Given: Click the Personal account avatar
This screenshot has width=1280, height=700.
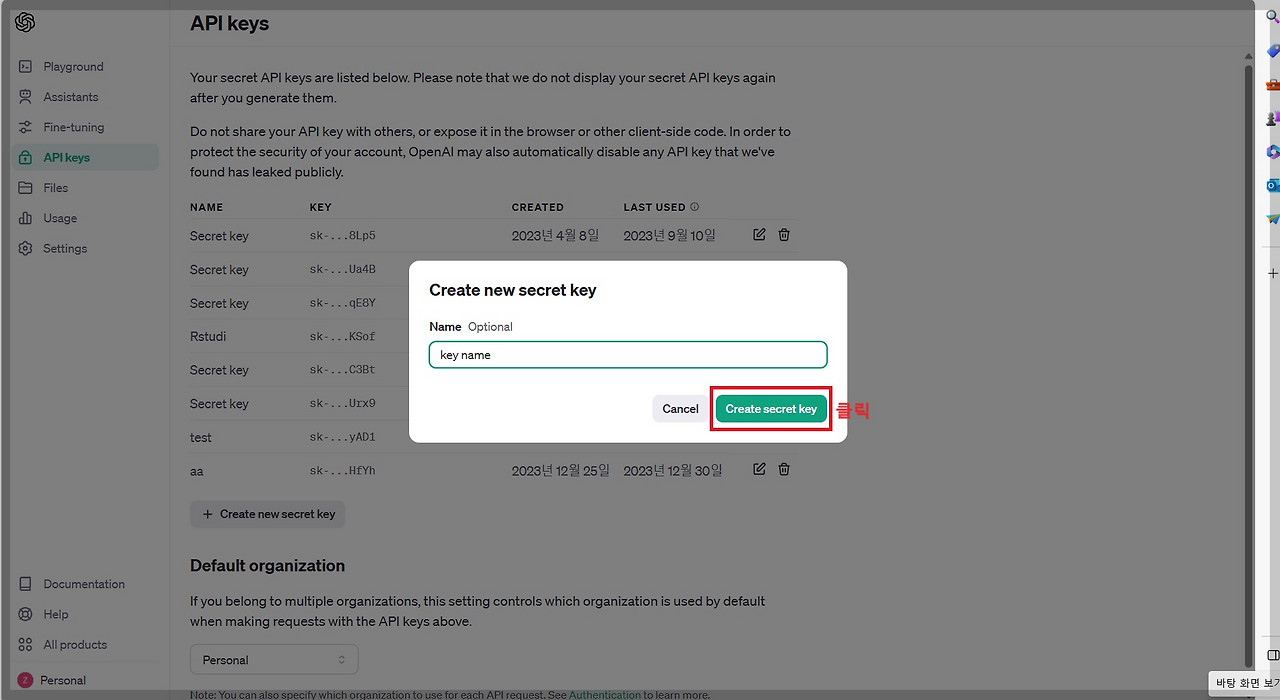Looking at the screenshot, I should coord(25,680).
